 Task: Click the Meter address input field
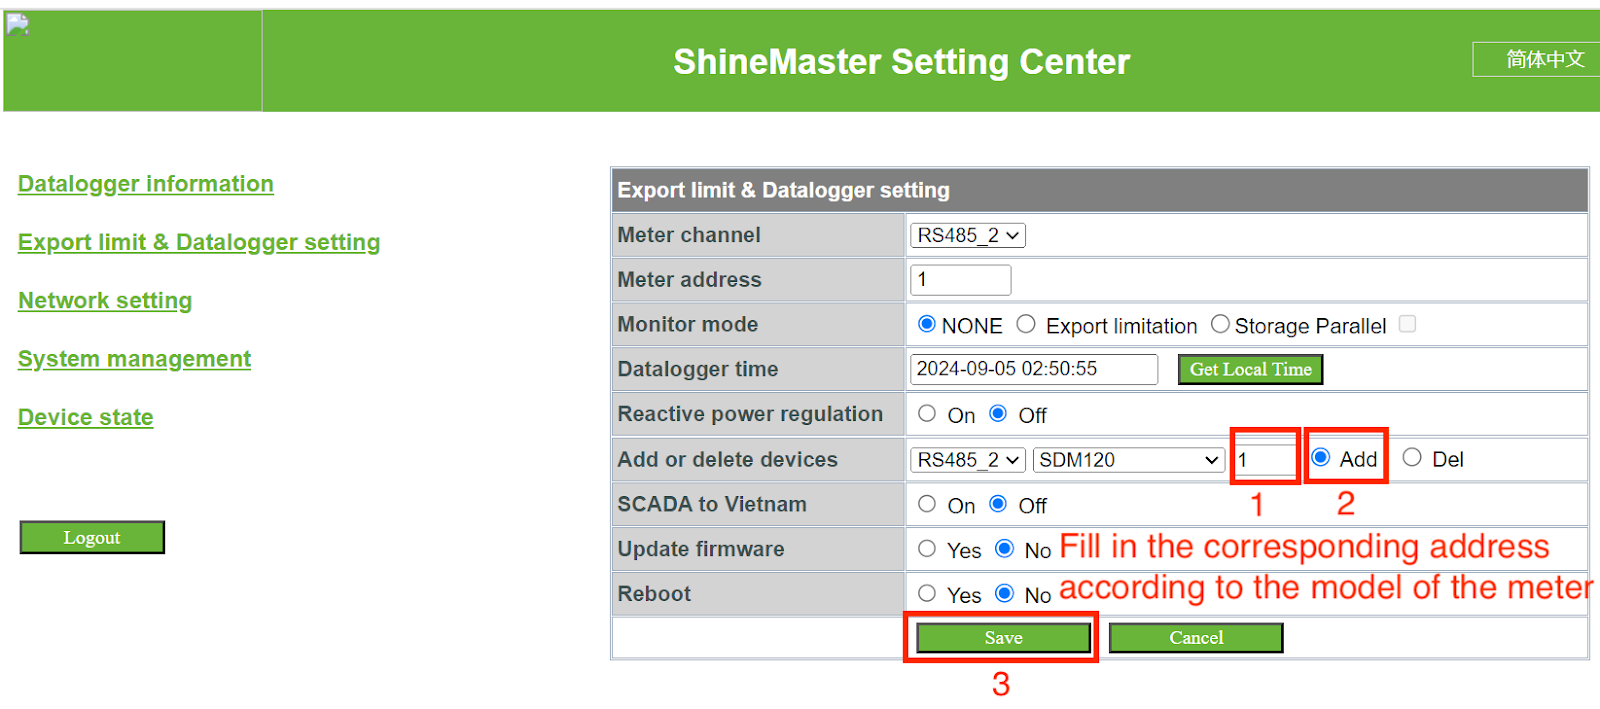coord(960,280)
